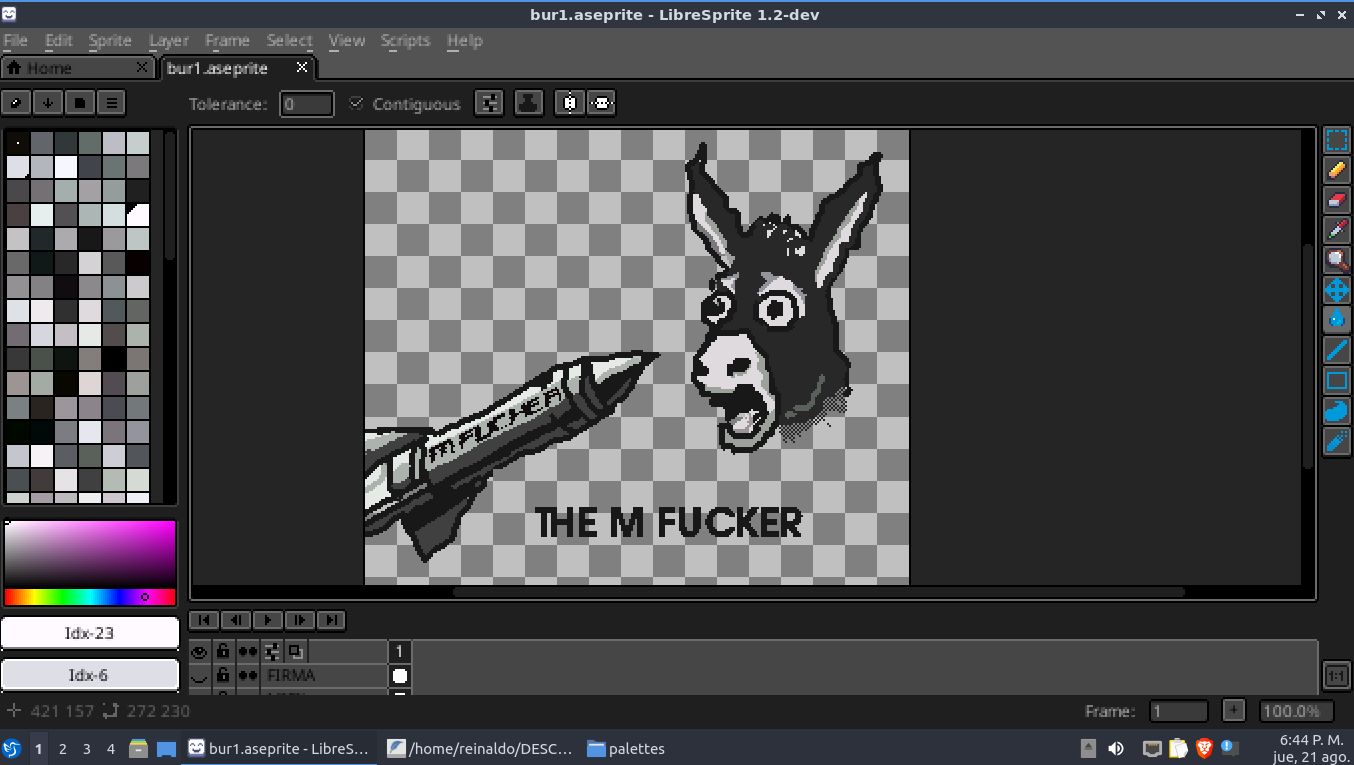Click the rainbow hue slider
This screenshot has width=1354, height=765.
point(90,597)
